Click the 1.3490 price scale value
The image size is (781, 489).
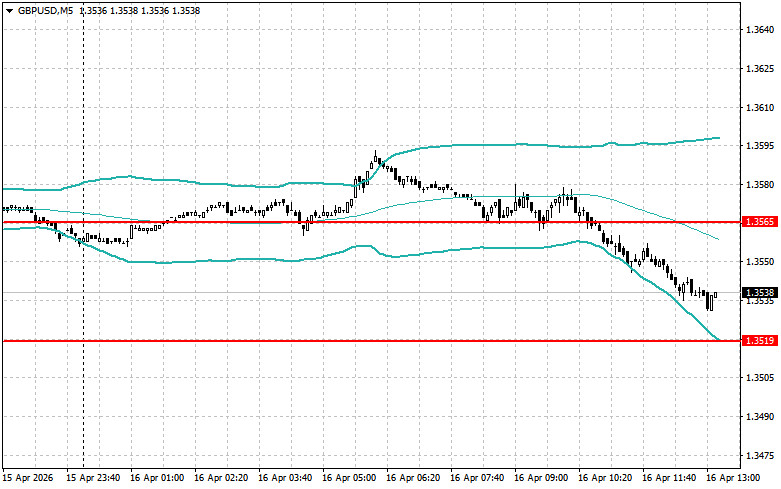click(760, 417)
